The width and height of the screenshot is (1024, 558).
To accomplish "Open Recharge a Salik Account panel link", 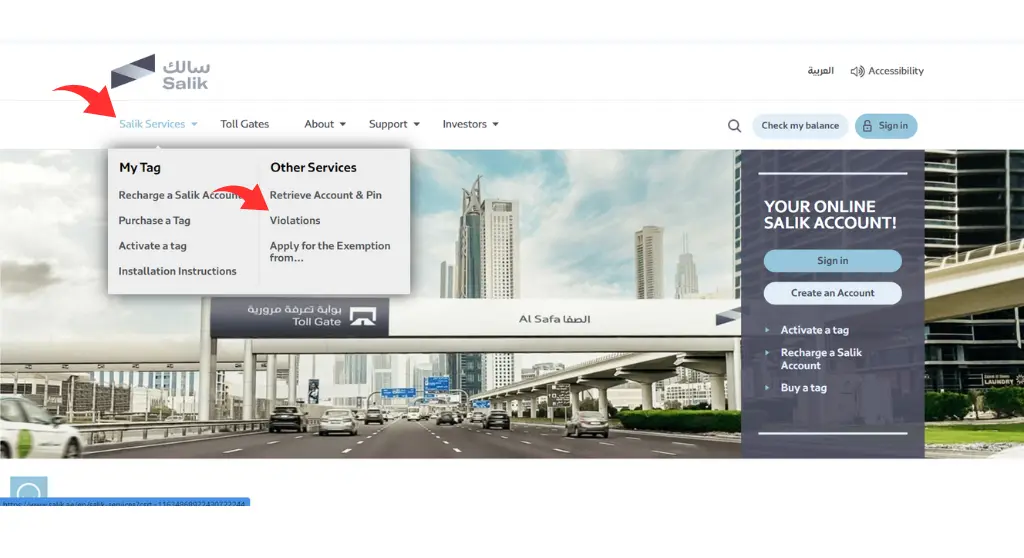I will tap(821, 359).
